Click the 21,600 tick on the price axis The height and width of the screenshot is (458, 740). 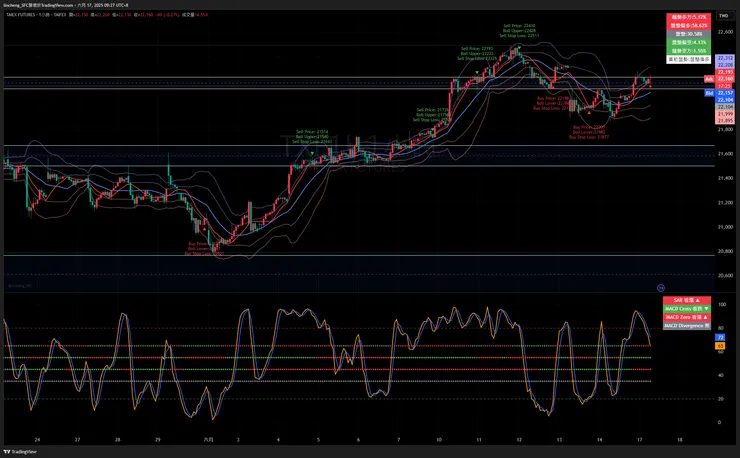tap(725, 153)
